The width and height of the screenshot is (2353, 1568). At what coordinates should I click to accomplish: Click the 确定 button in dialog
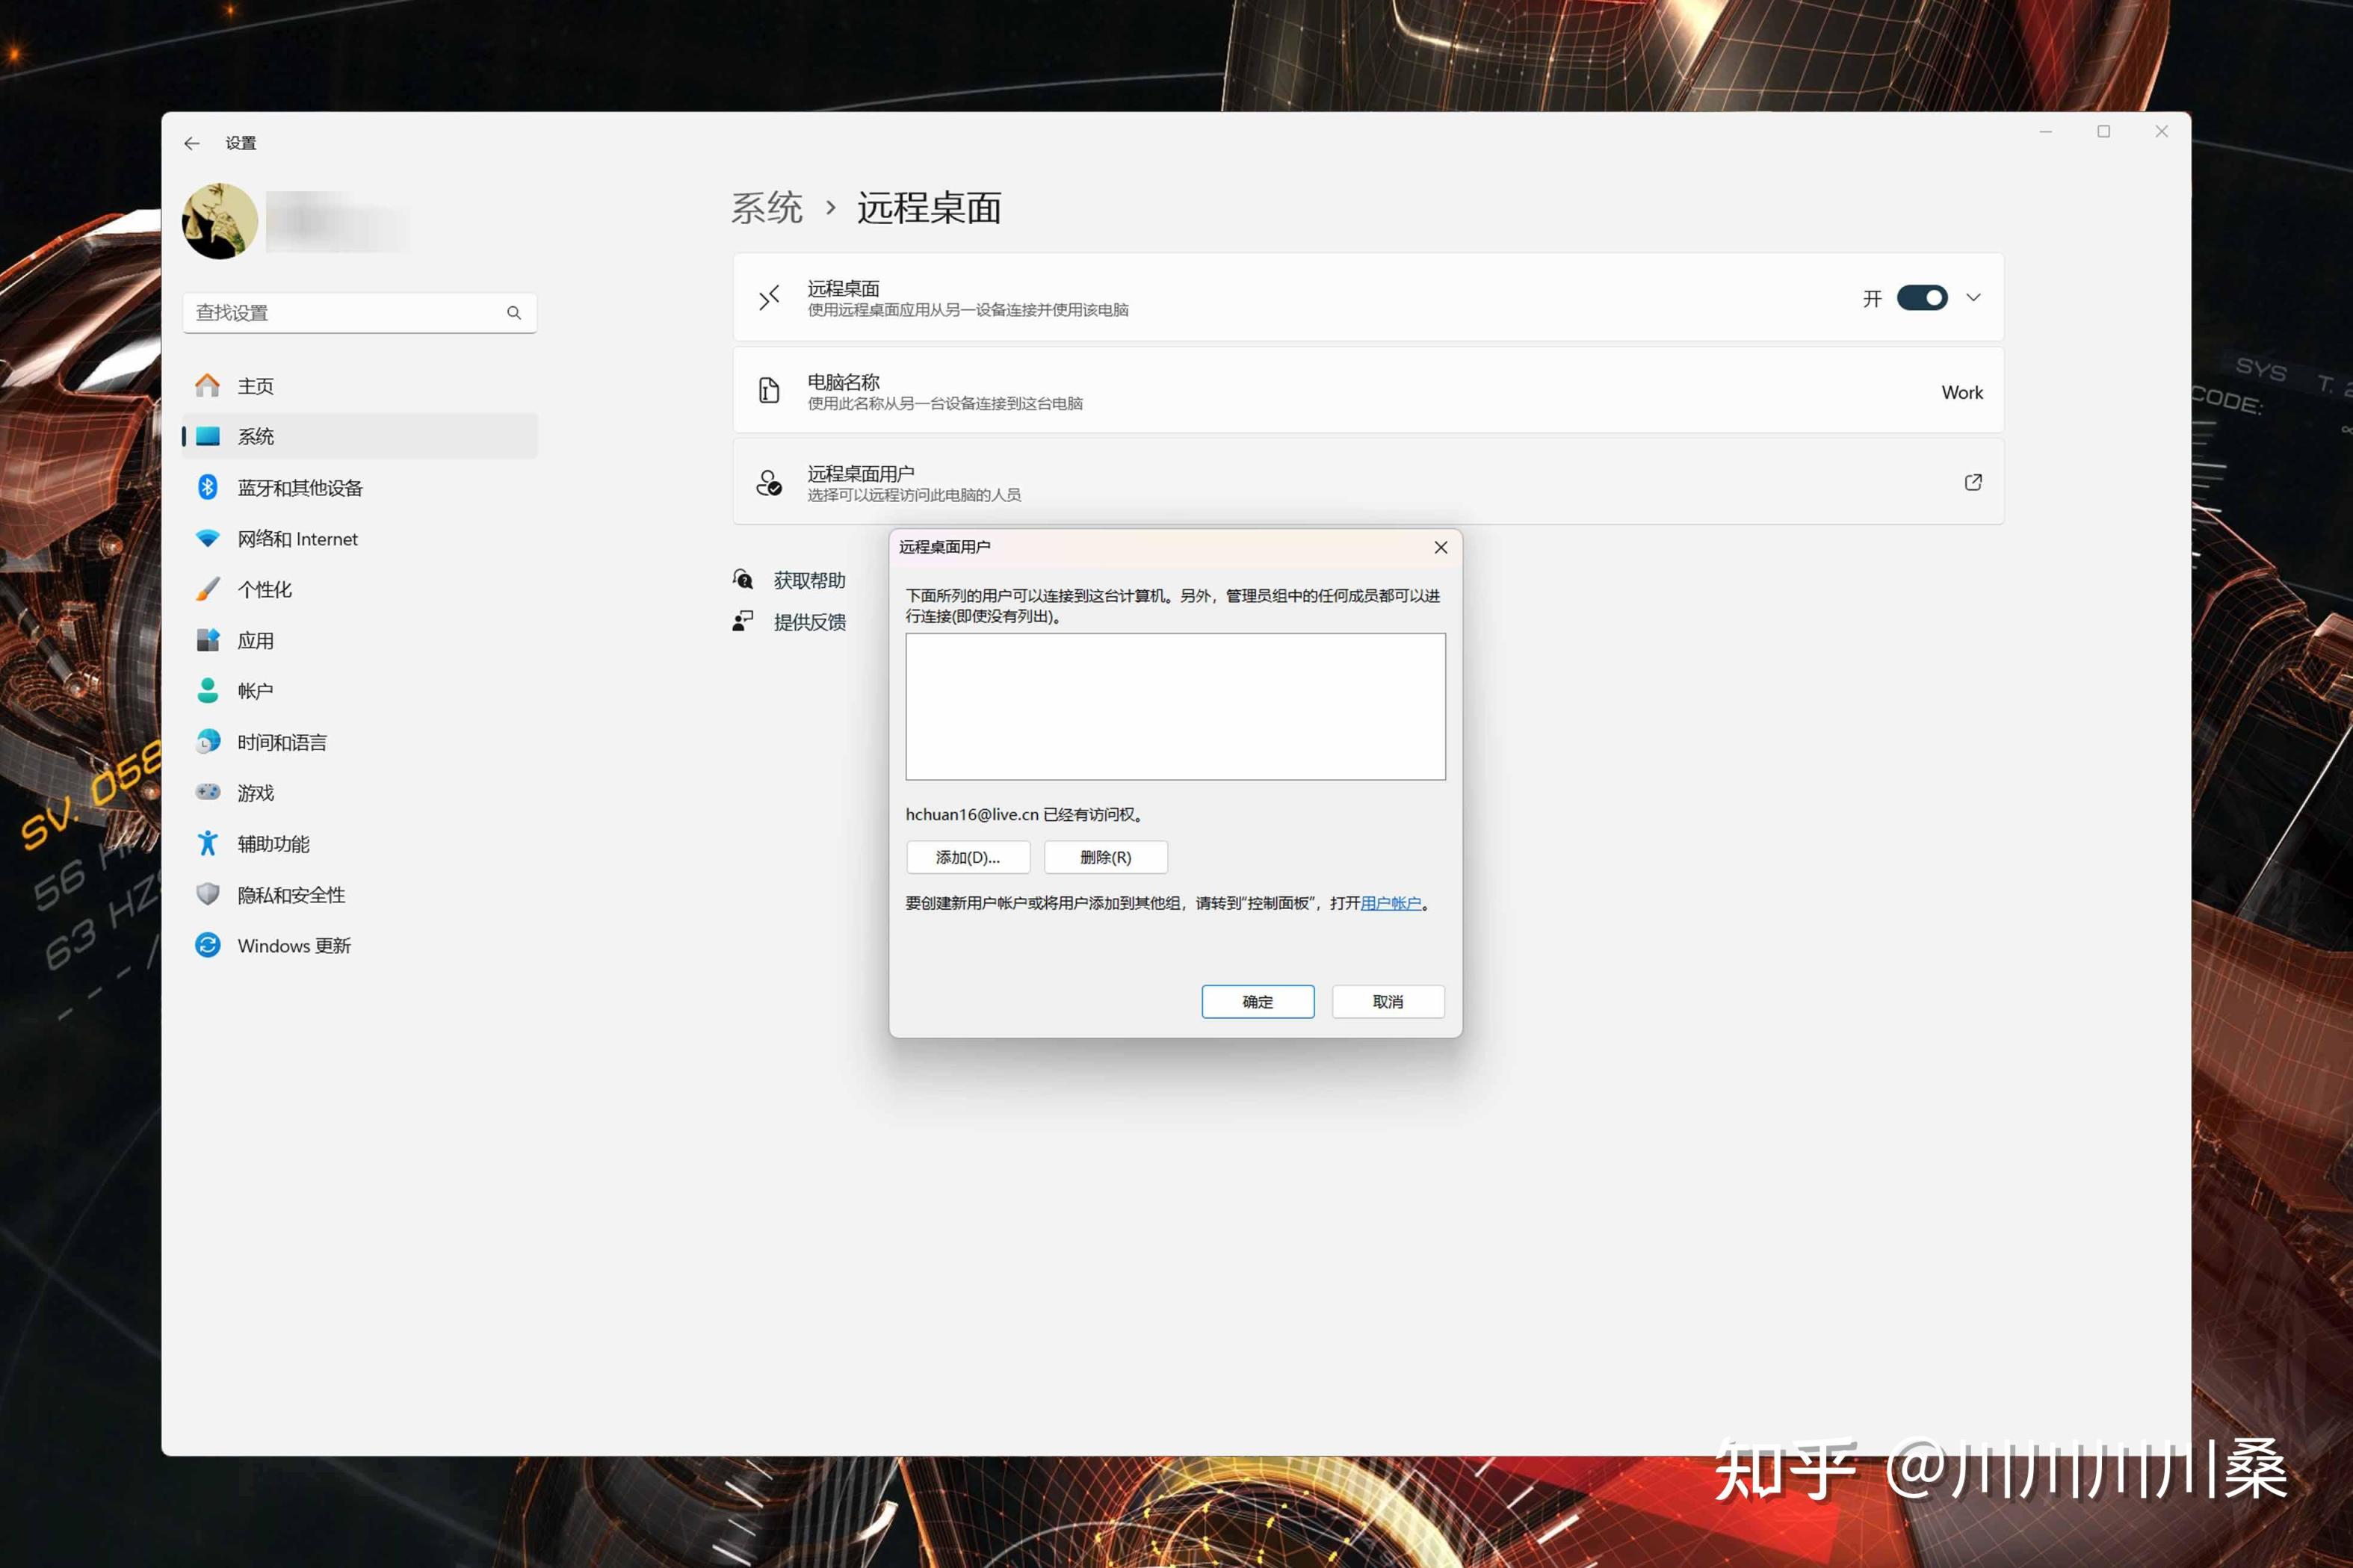pyautogui.click(x=1257, y=1001)
